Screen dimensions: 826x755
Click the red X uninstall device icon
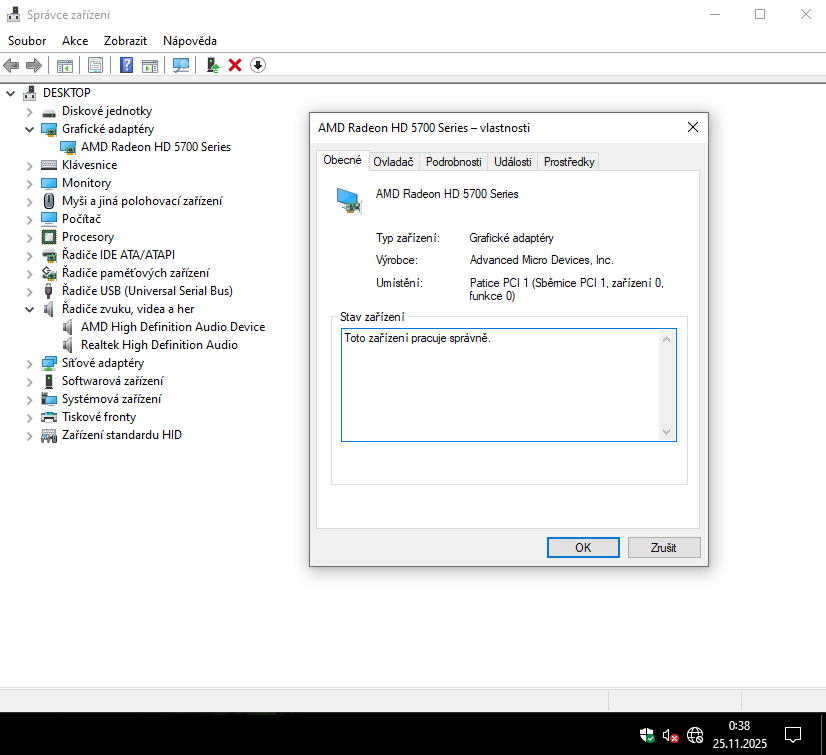coord(236,65)
